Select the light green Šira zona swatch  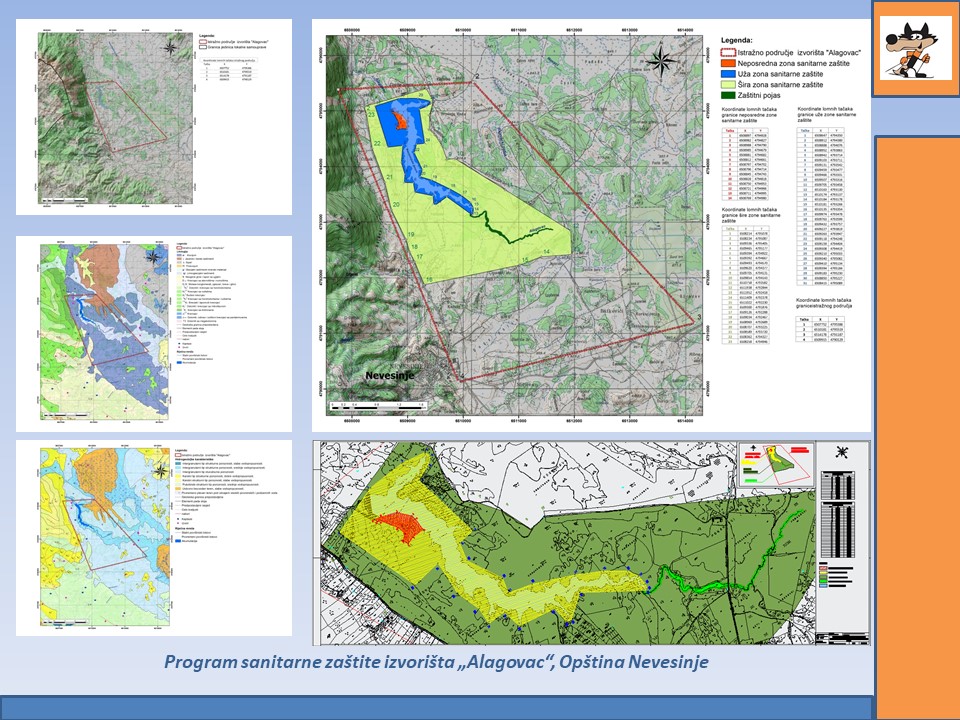point(728,85)
